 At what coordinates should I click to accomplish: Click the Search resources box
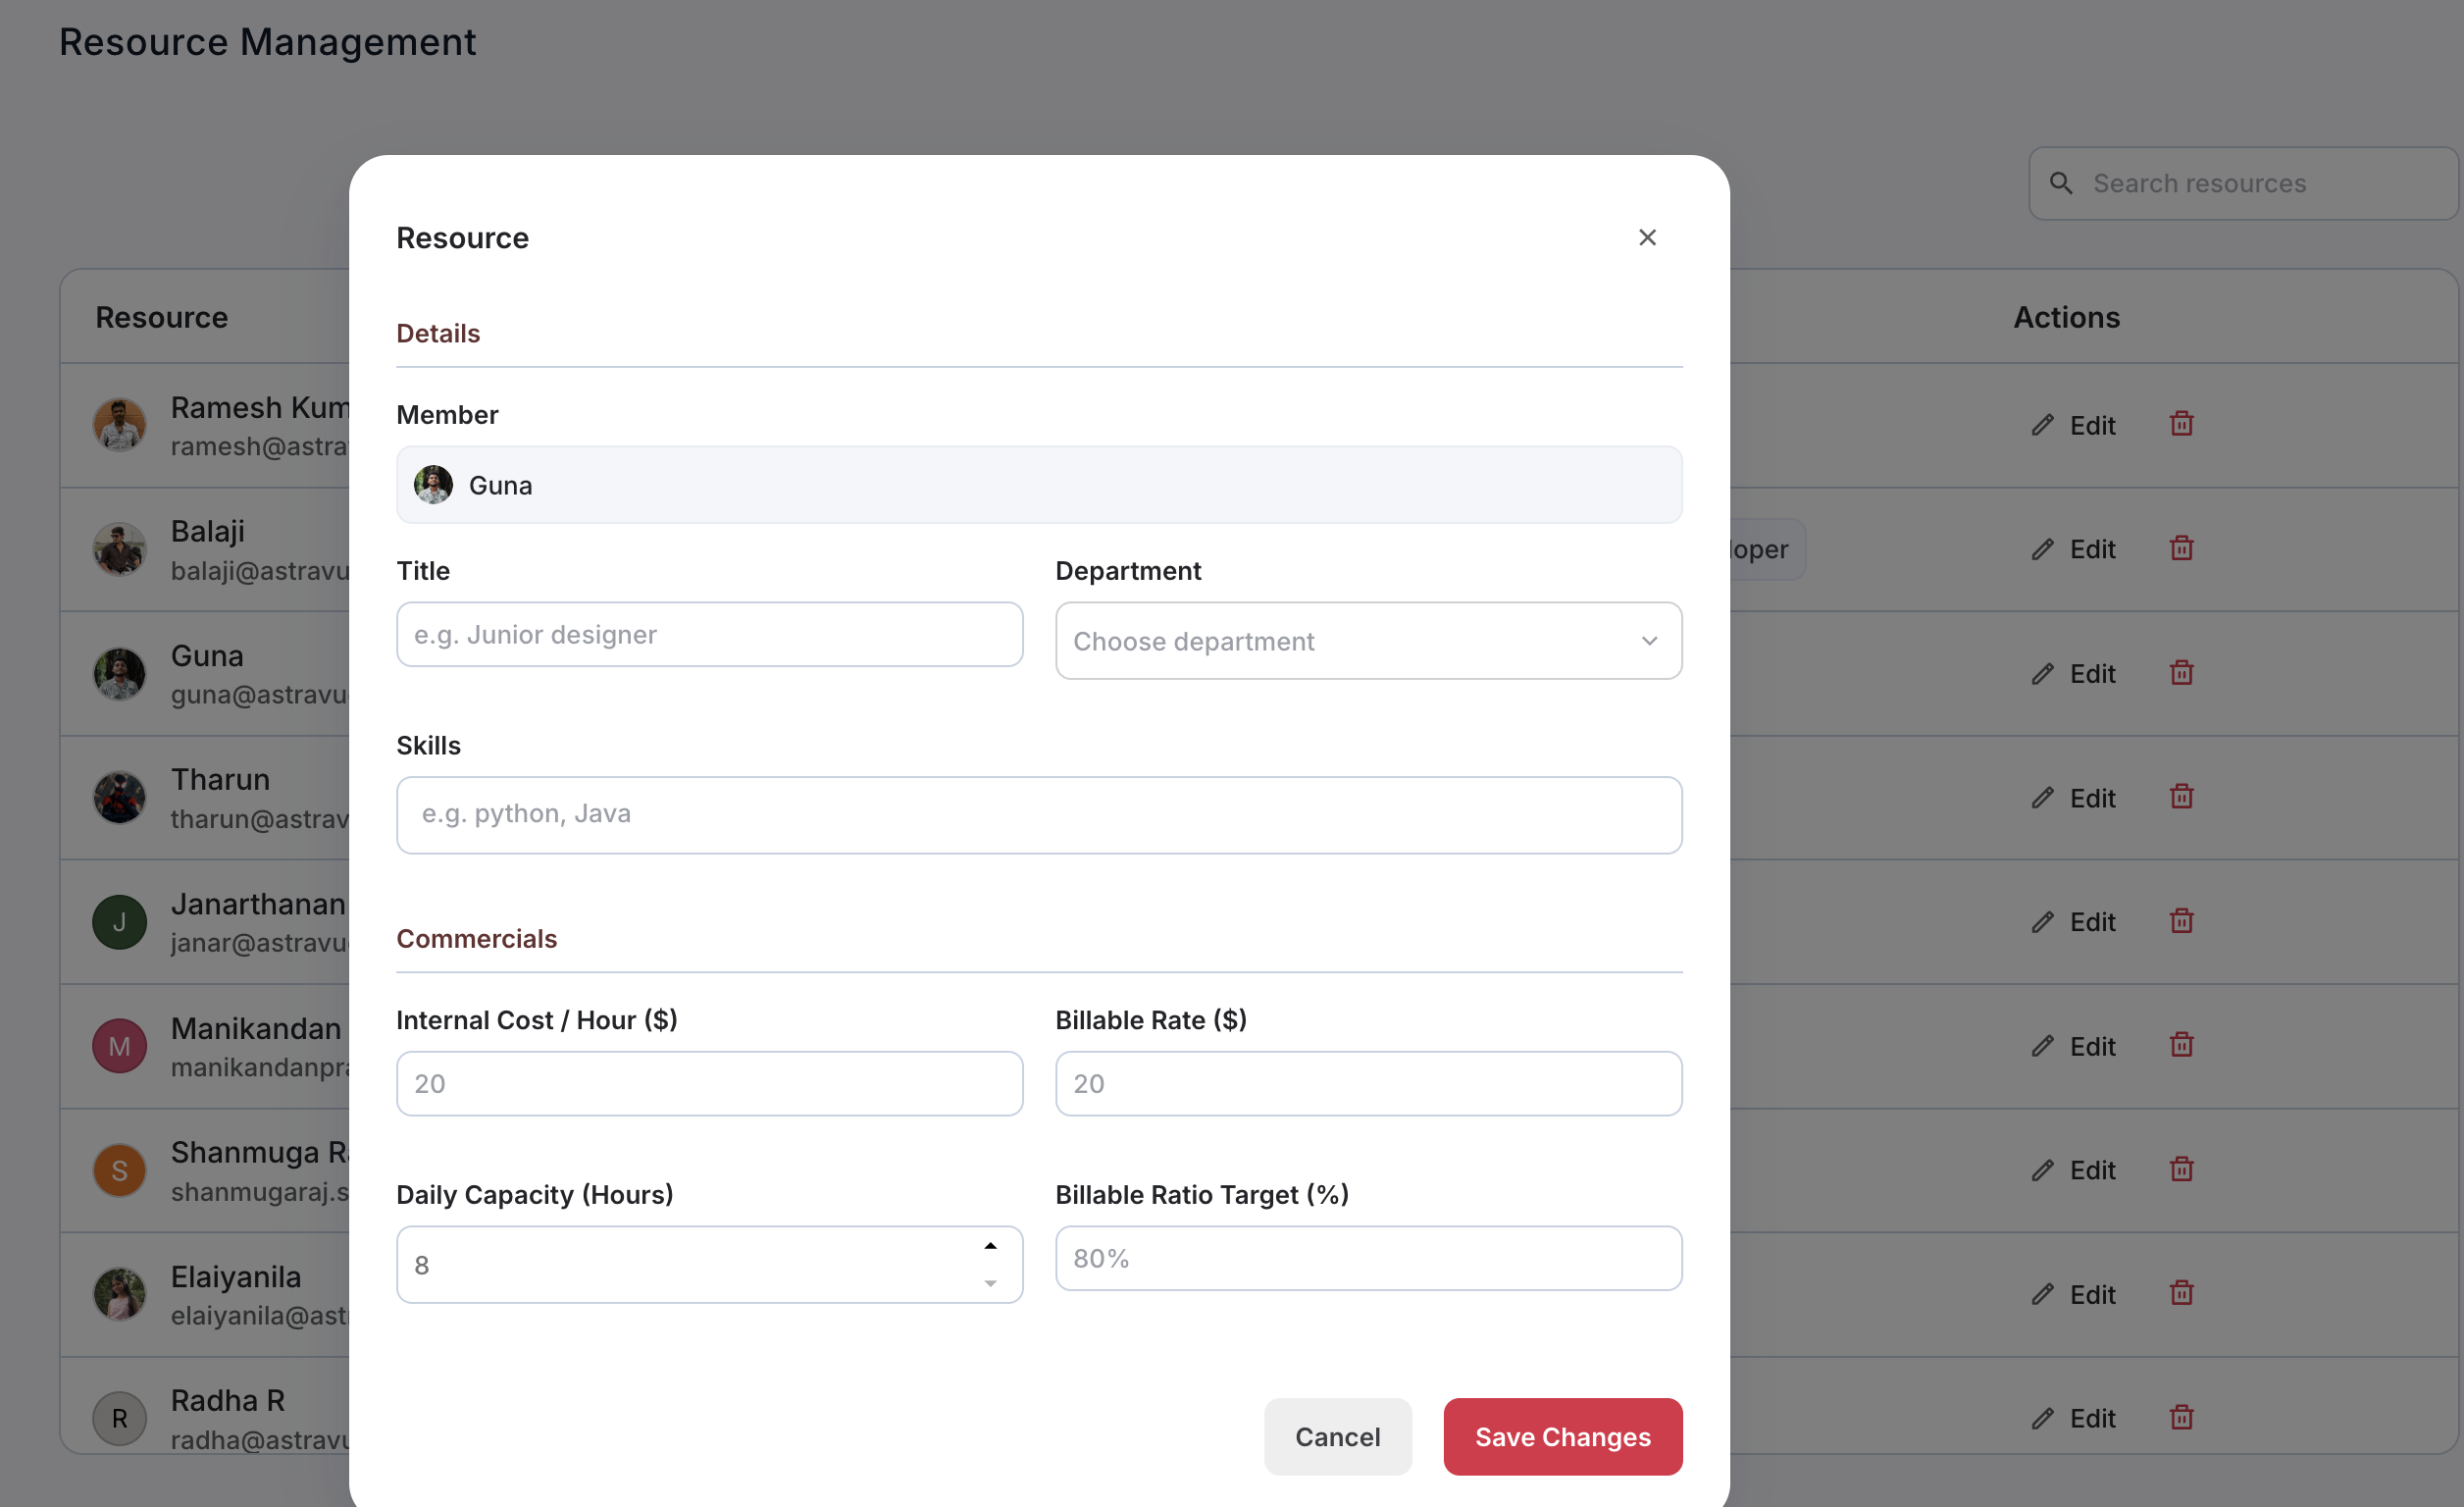pos(2244,183)
